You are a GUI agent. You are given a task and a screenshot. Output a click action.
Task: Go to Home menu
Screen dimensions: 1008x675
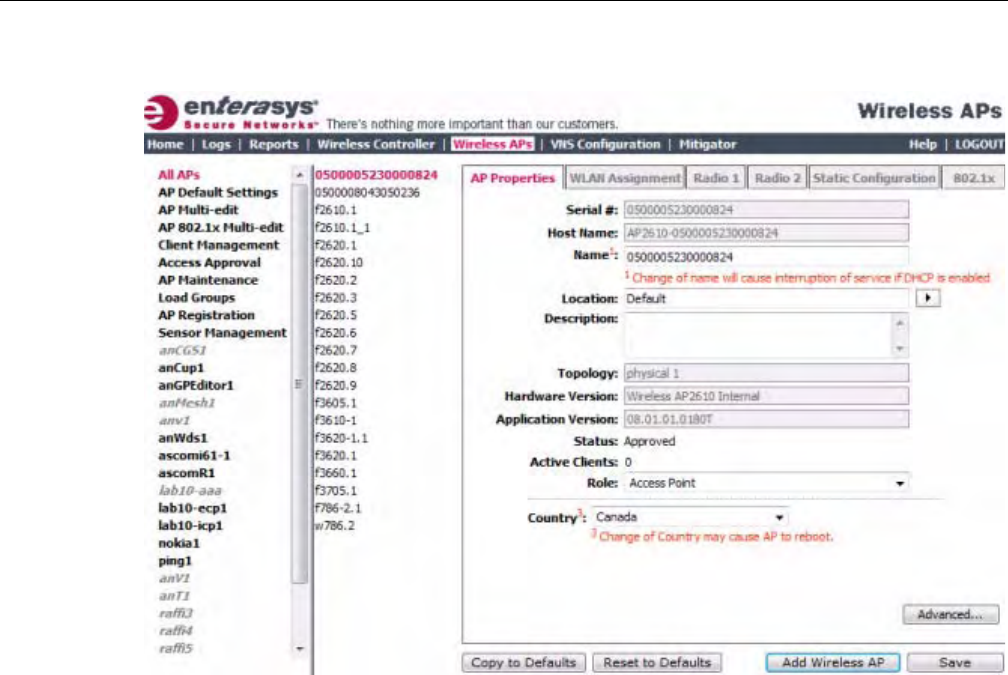click(165, 145)
